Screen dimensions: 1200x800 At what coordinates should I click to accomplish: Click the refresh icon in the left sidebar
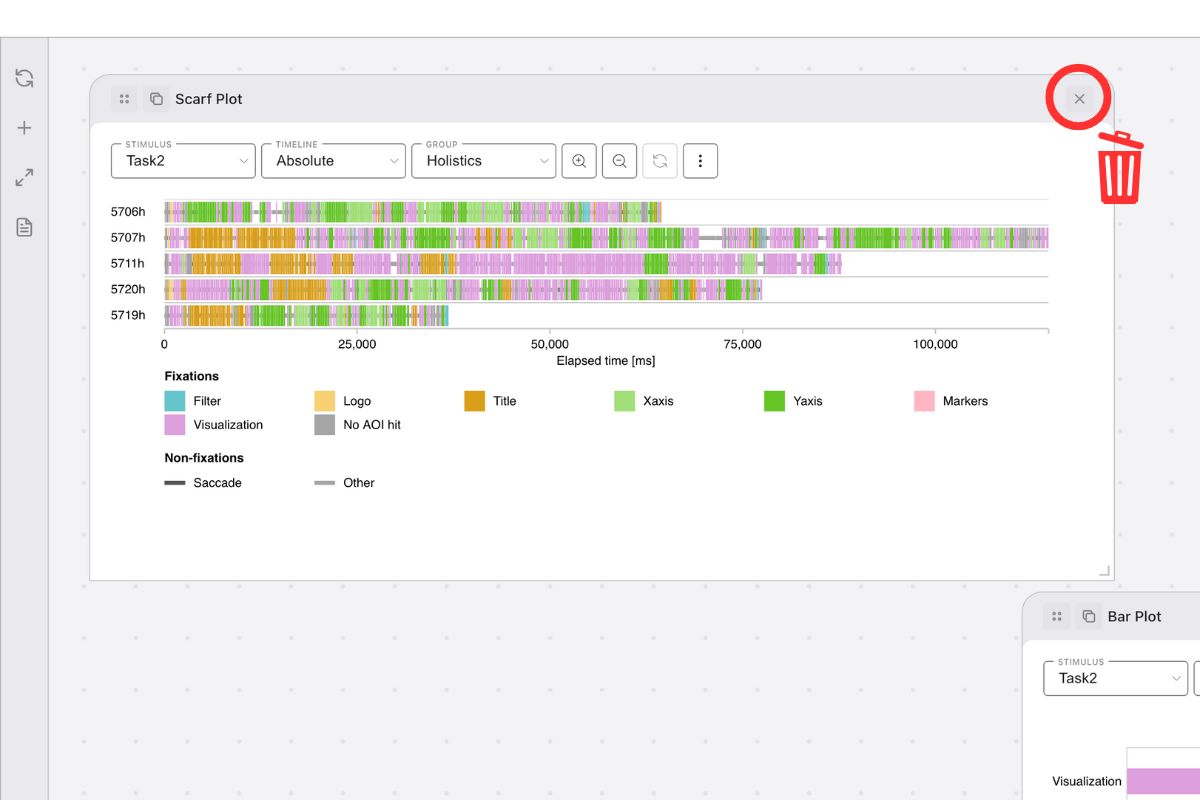point(24,77)
